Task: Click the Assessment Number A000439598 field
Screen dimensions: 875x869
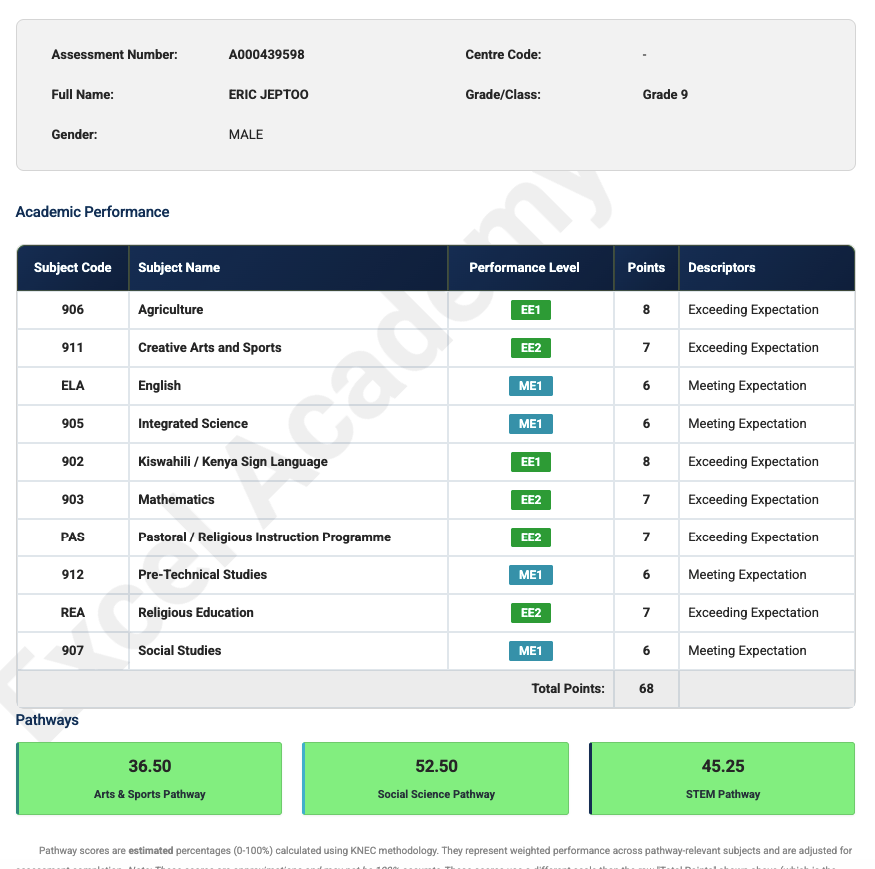Action: (x=266, y=54)
